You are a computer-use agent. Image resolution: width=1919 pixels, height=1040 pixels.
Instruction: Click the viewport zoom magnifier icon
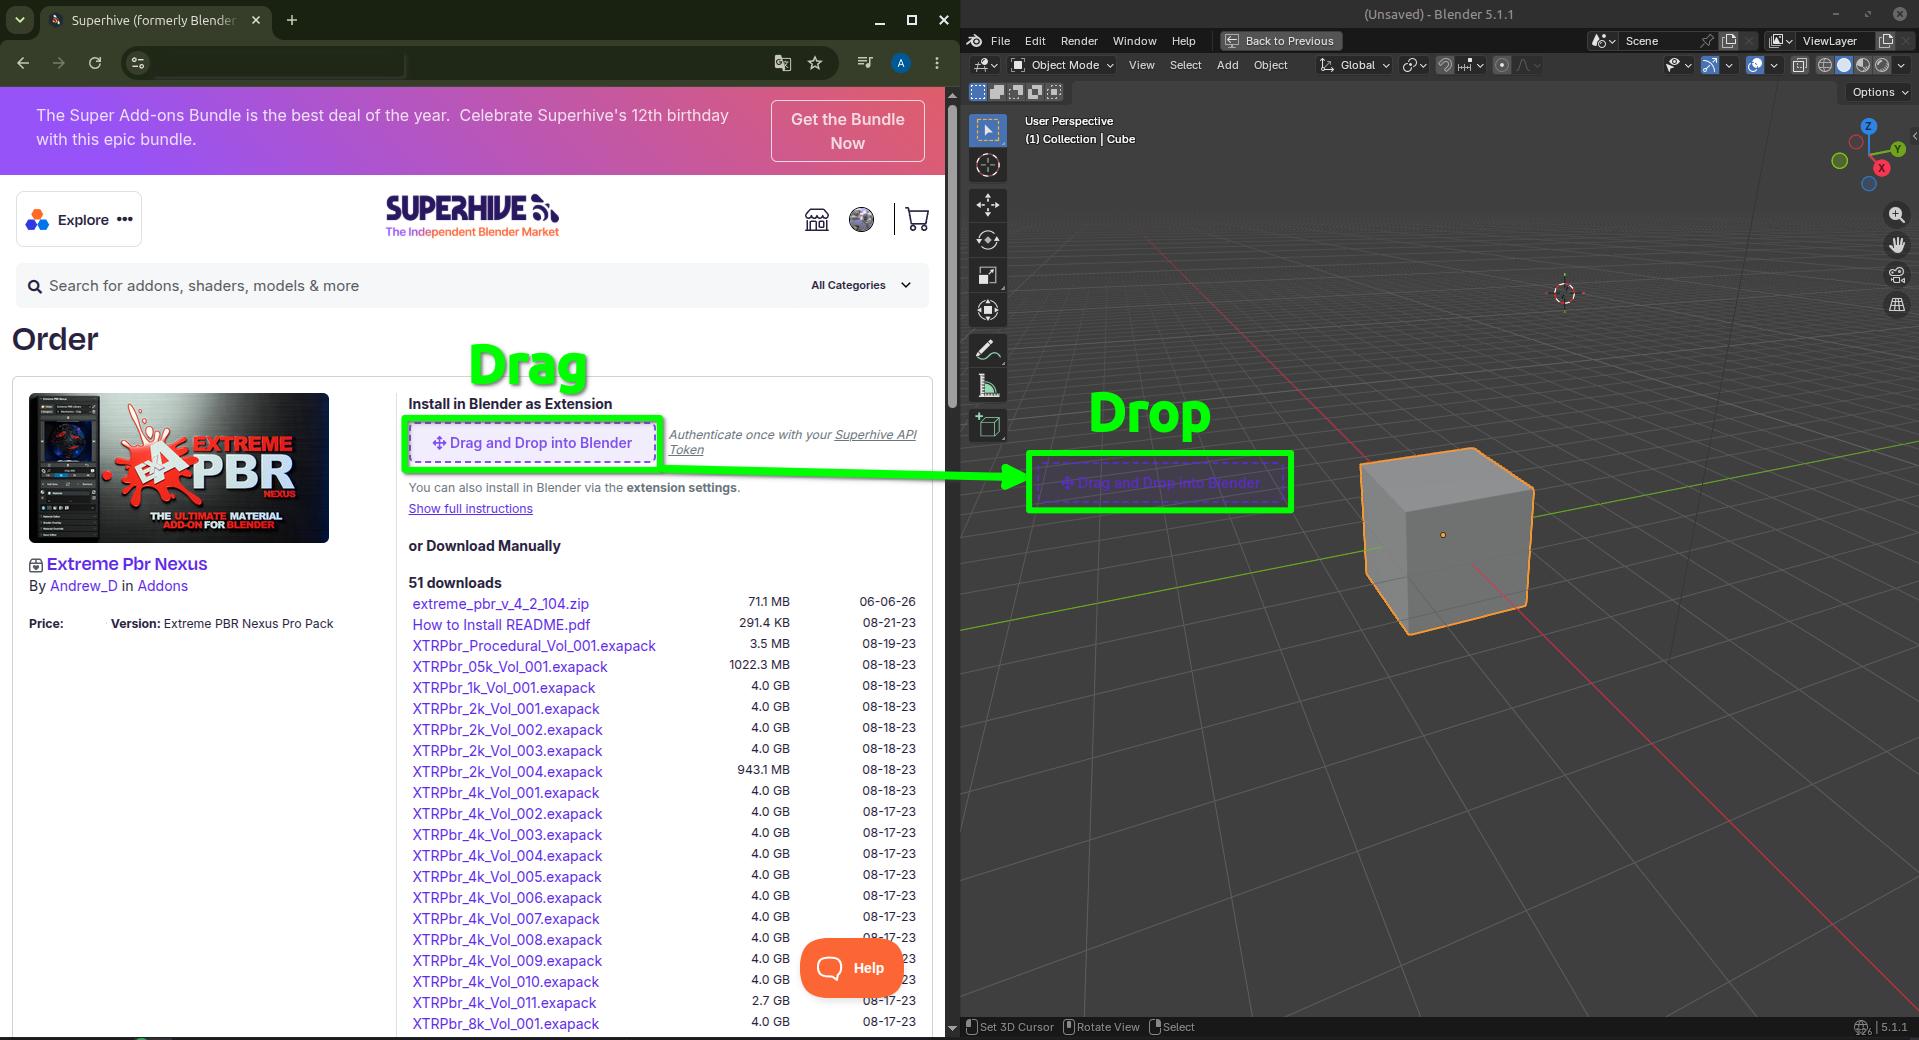(x=1897, y=215)
